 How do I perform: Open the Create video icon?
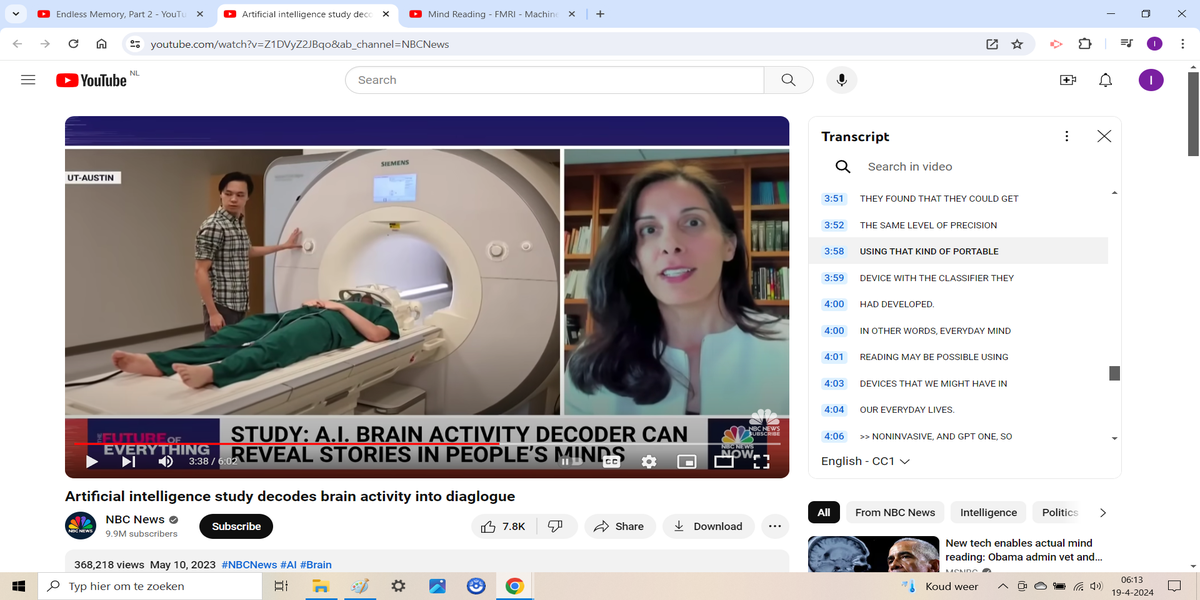1067,80
